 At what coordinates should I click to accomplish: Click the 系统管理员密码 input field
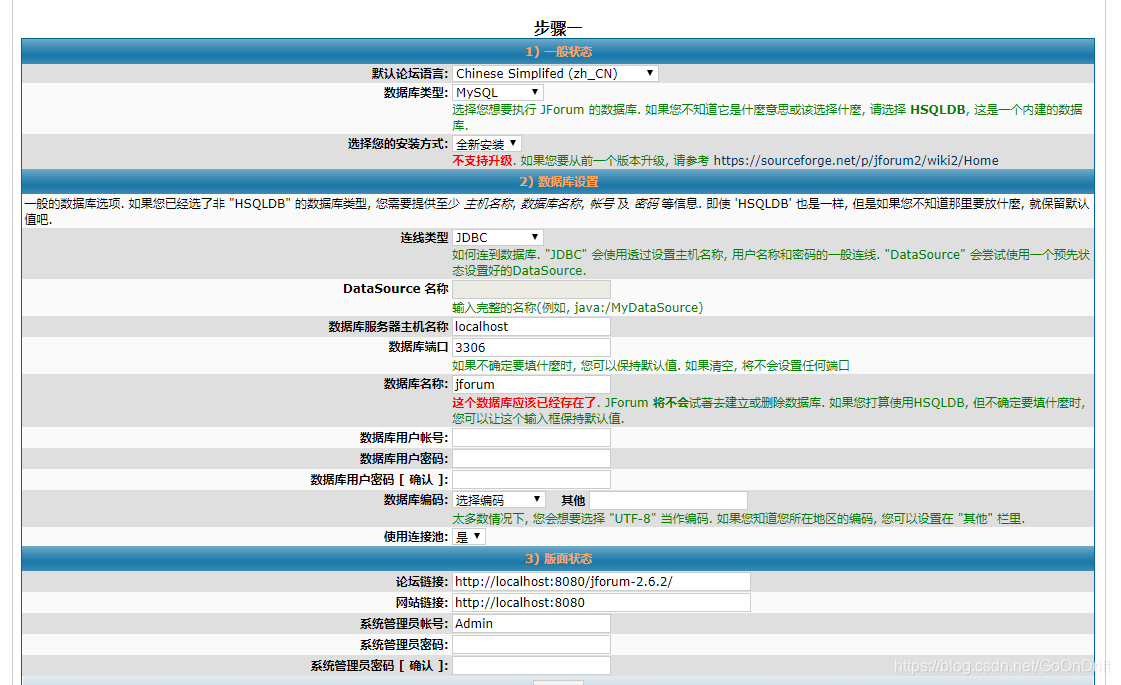tap(531, 644)
